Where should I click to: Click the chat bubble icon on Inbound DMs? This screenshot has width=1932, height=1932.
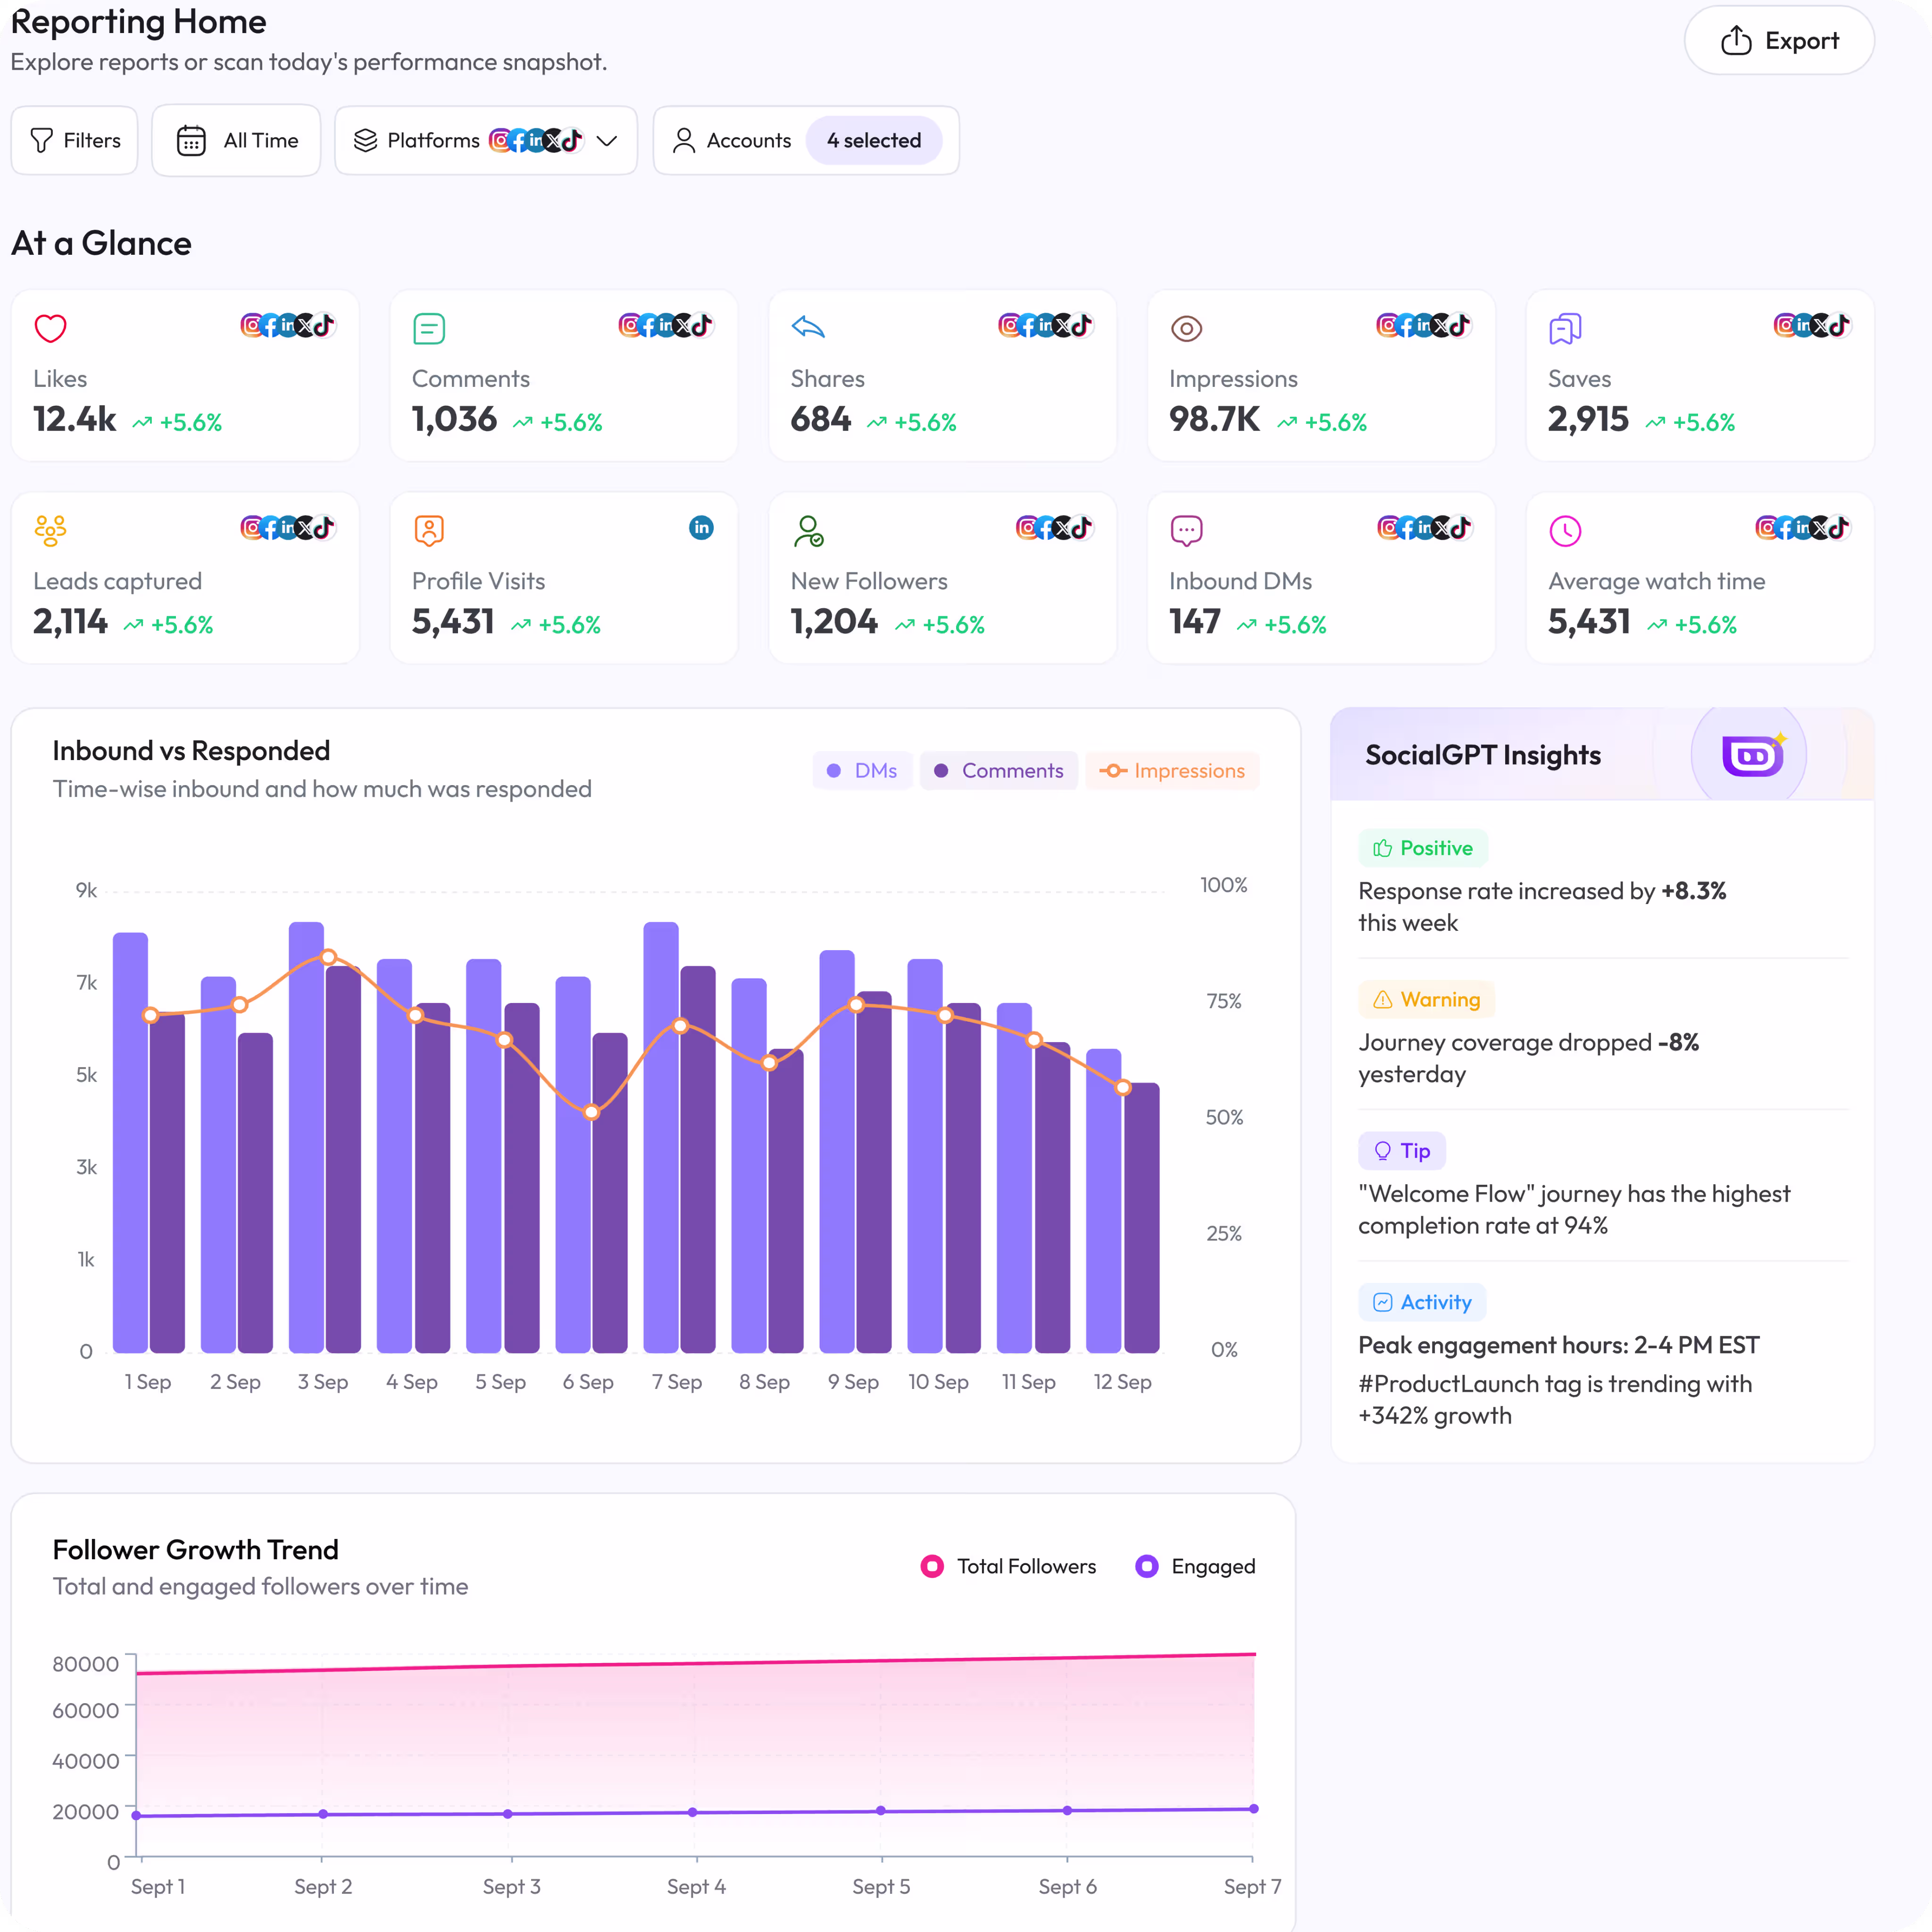point(1186,530)
